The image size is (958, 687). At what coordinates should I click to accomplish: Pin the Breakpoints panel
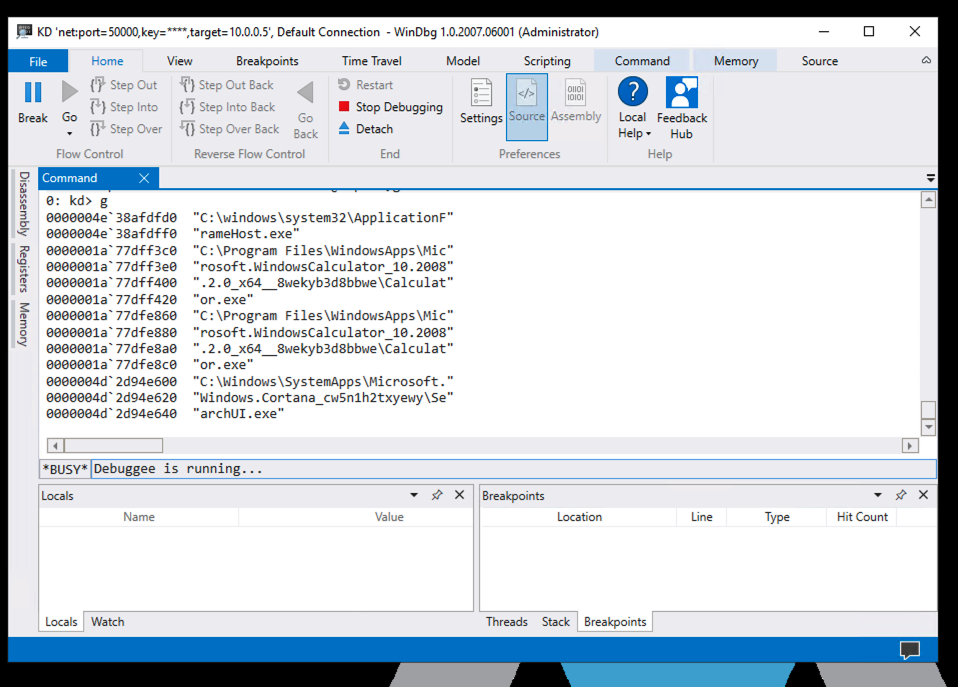coord(901,495)
